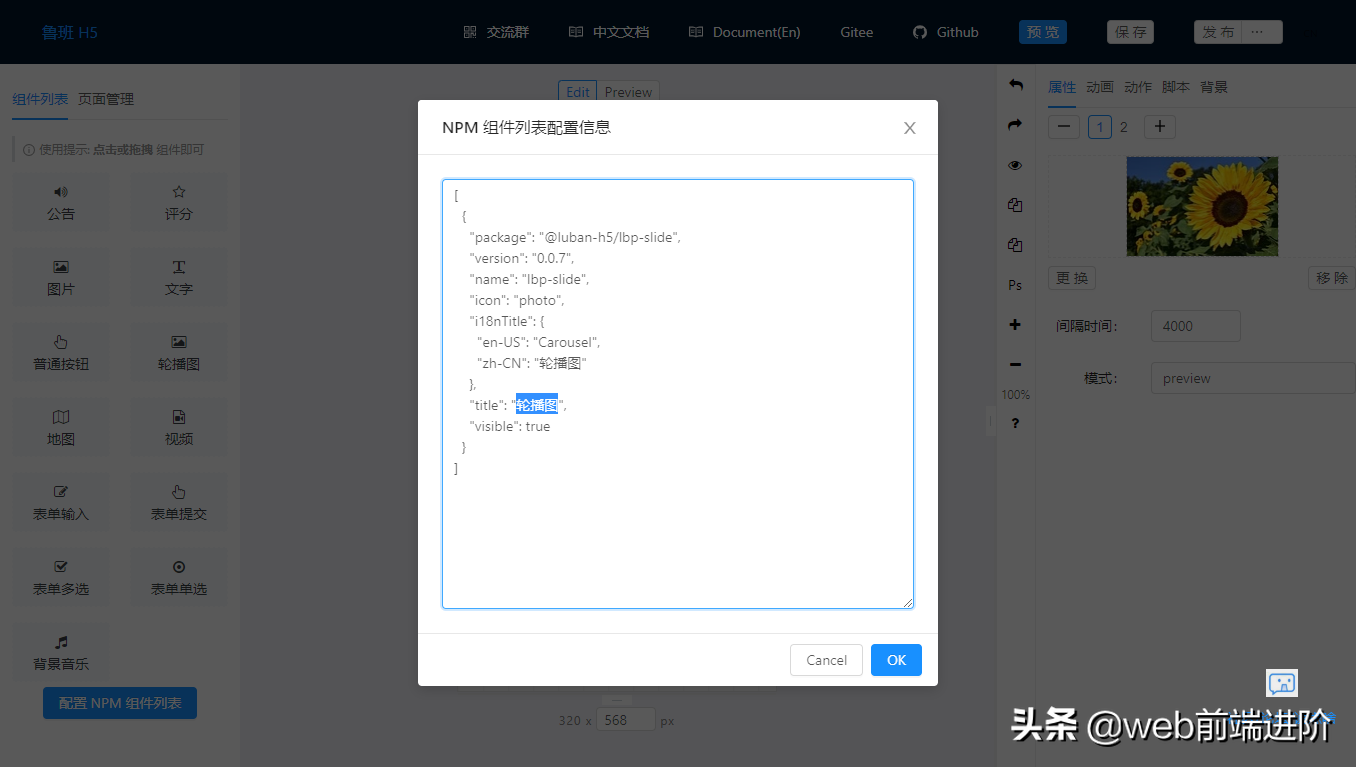1356x767 pixels.
Task: Click the upper copy icon in toolbar
Action: point(1015,205)
